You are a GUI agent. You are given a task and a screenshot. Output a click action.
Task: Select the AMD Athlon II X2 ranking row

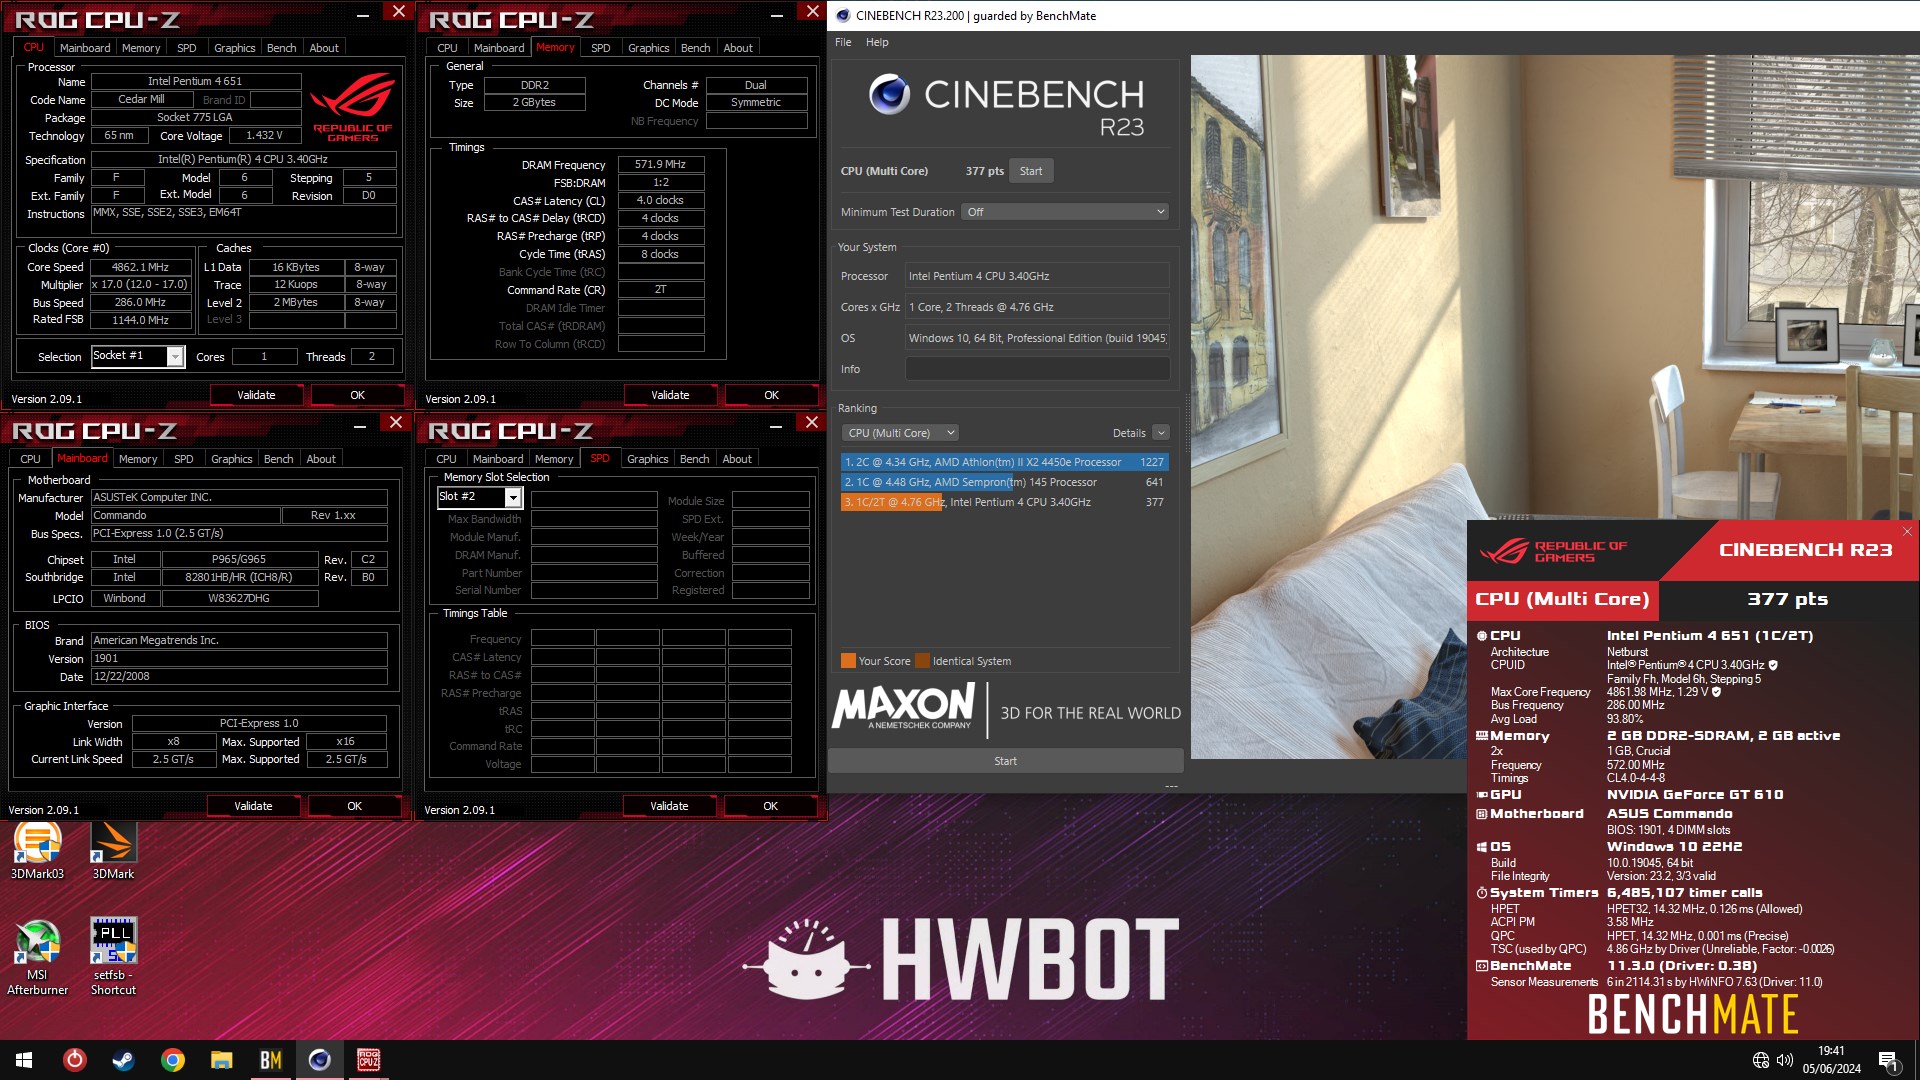pyautogui.click(x=1004, y=462)
